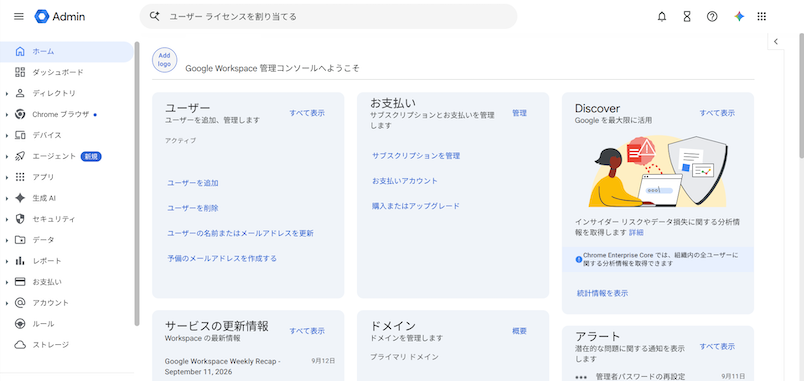Click the ストレージ cloud icon

[20, 345]
